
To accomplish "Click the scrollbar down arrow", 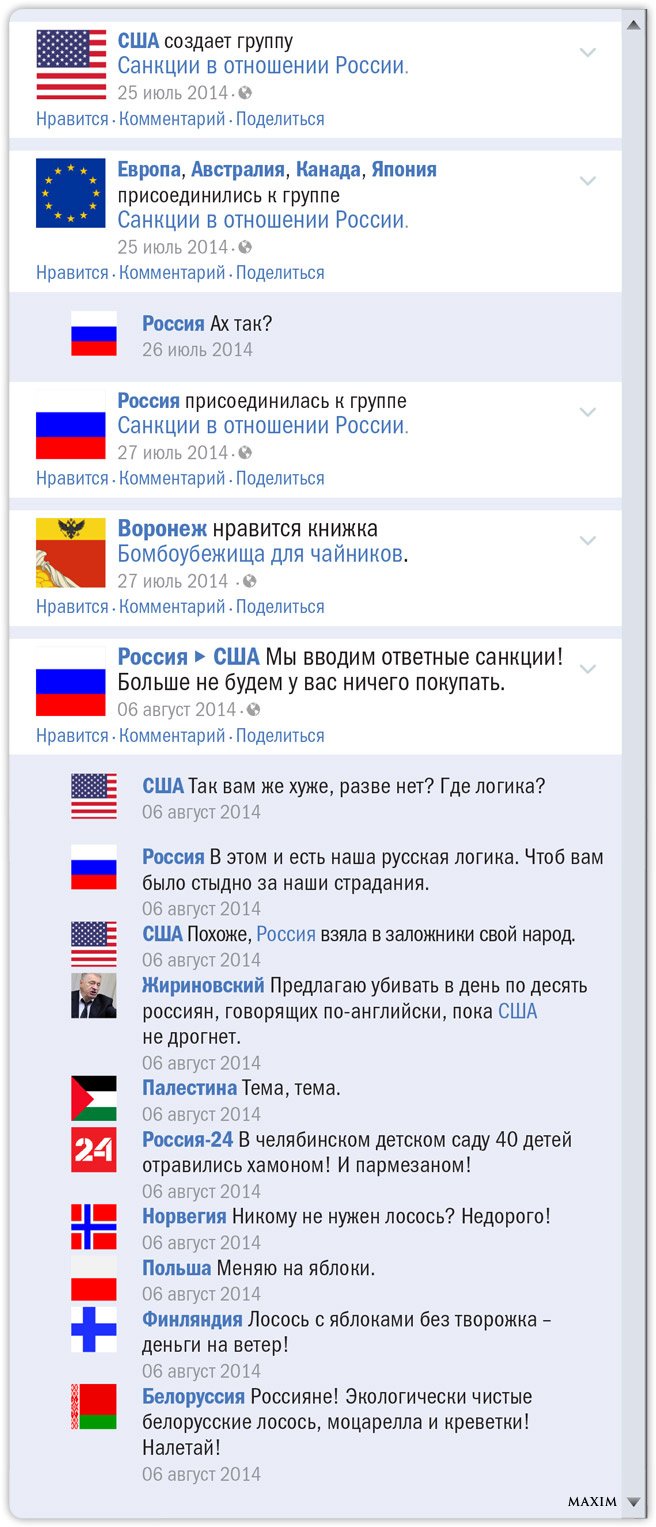I will [634, 1502].
